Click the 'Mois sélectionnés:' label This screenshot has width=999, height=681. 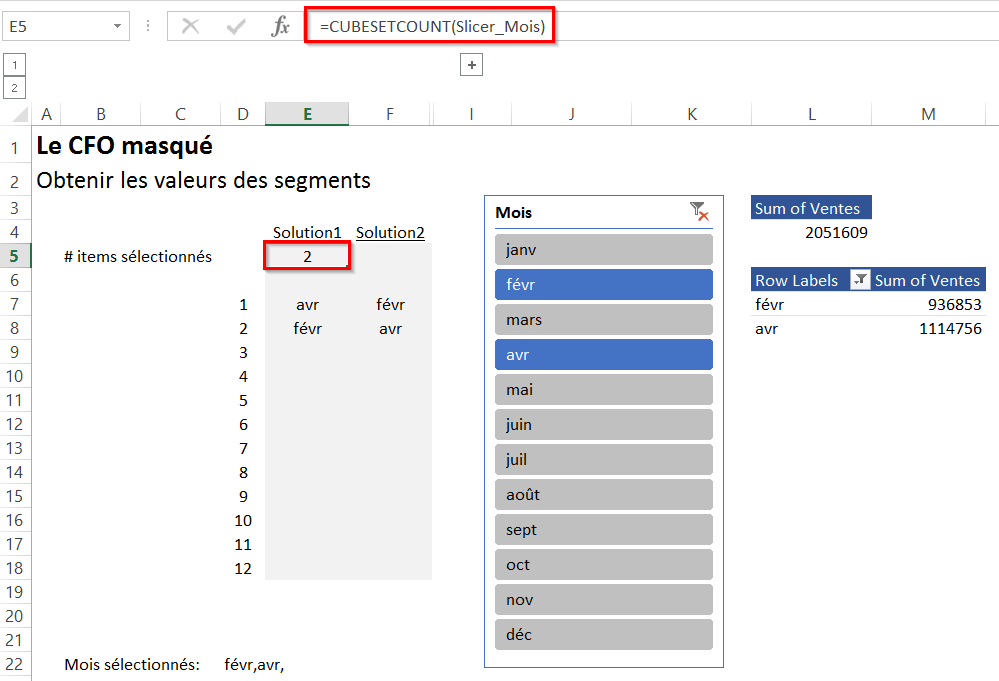(x=132, y=664)
